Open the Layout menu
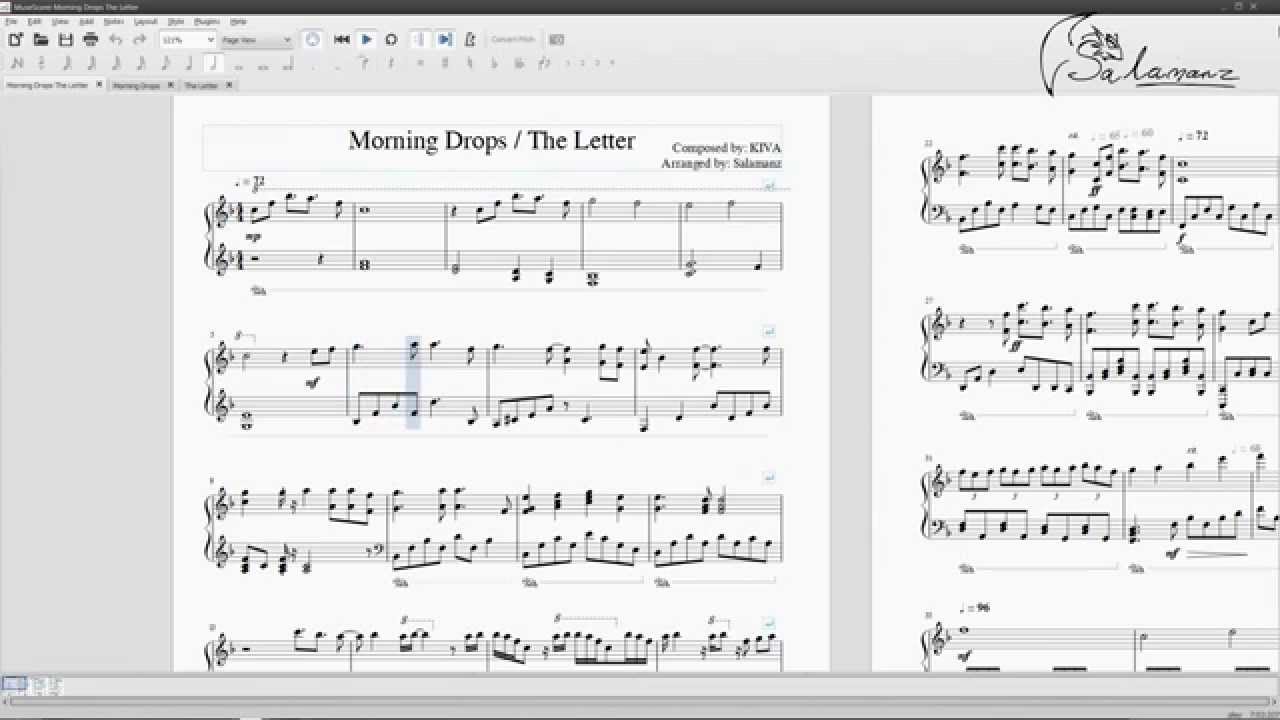Viewport: 1280px width, 720px height. (x=146, y=21)
